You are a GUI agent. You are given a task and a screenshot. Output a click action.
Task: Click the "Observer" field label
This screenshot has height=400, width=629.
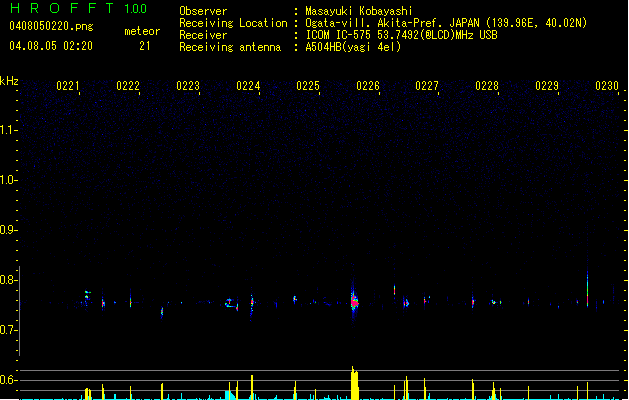coord(203,11)
